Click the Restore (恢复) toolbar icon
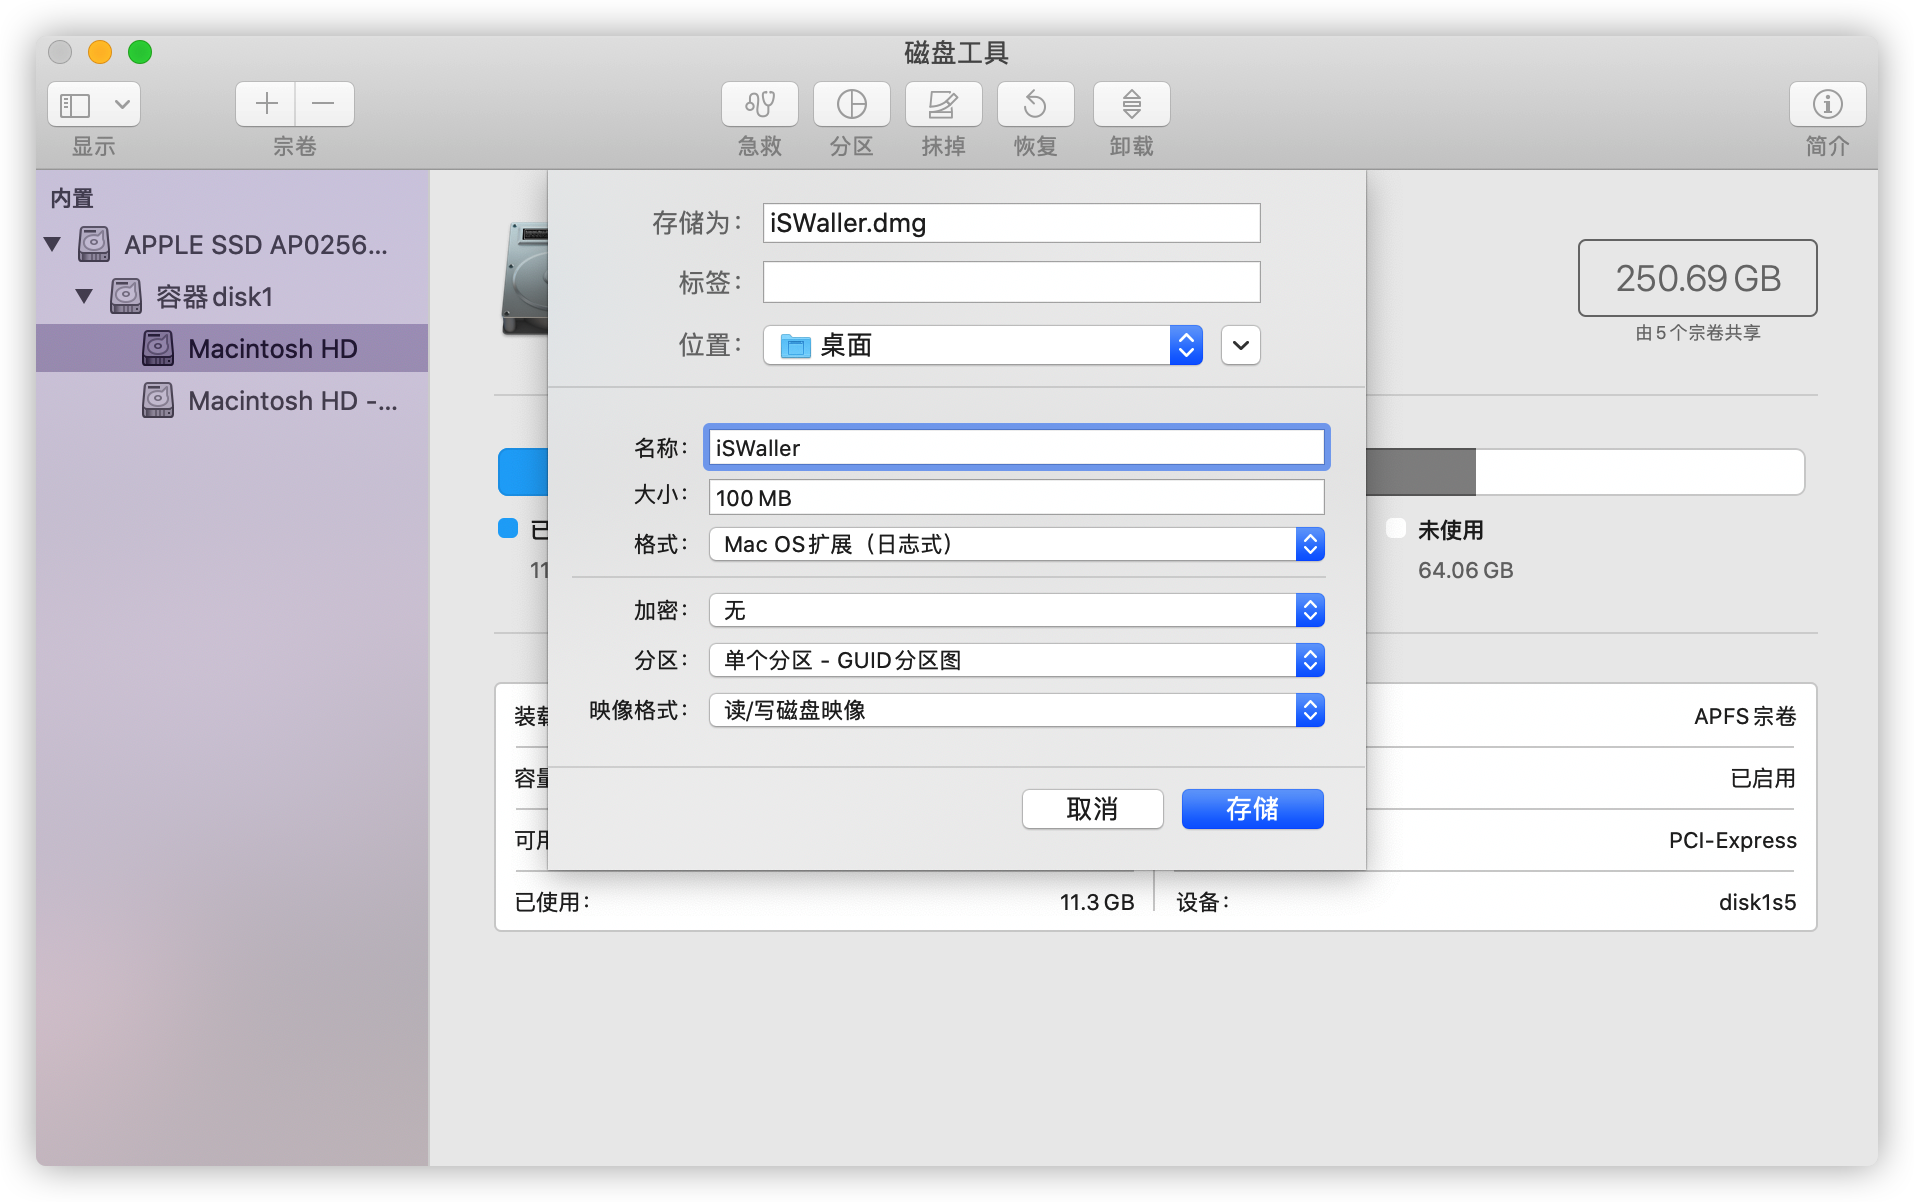1914x1202 pixels. [x=1035, y=104]
